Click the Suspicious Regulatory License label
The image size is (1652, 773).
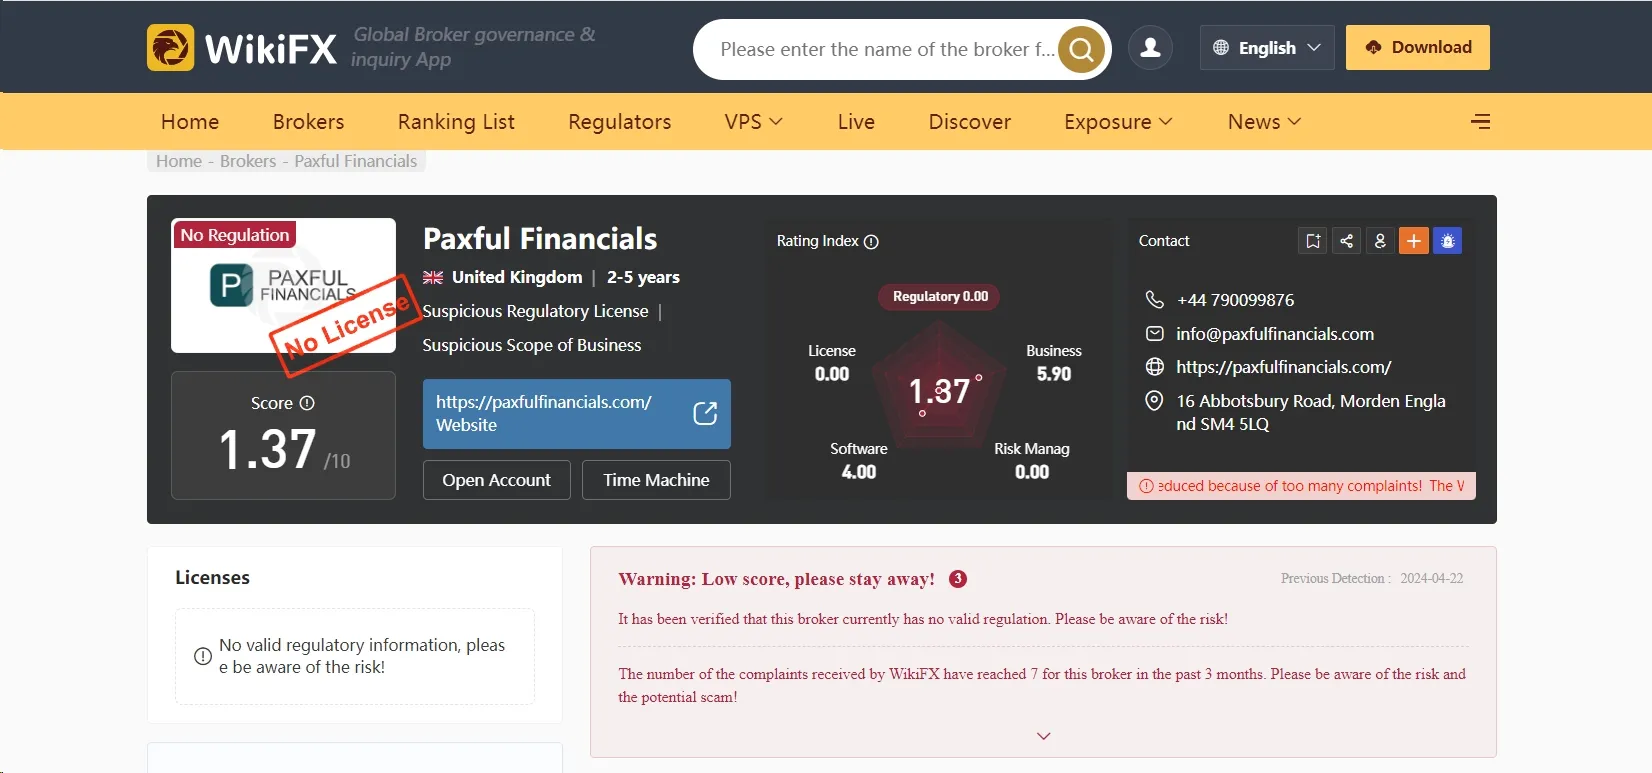pos(535,311)
